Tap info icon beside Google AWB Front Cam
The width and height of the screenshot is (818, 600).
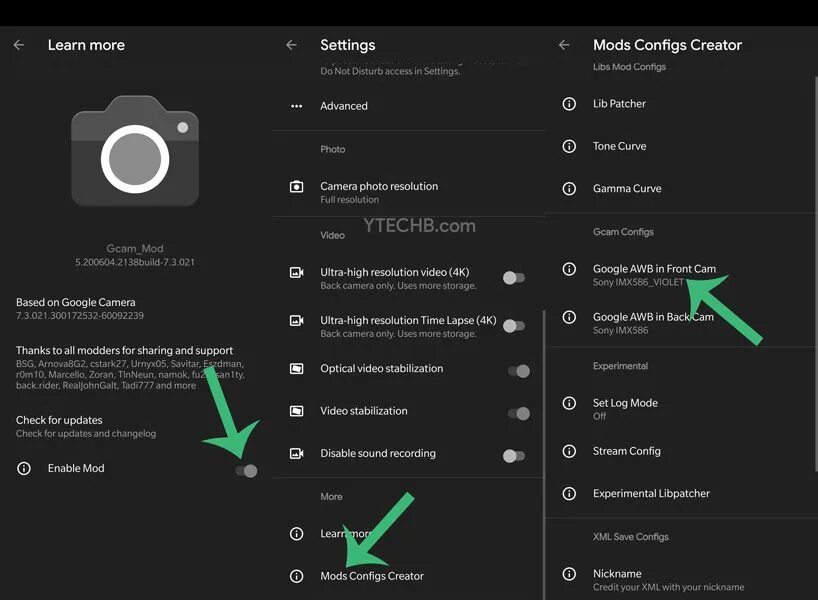pos(569,269)
